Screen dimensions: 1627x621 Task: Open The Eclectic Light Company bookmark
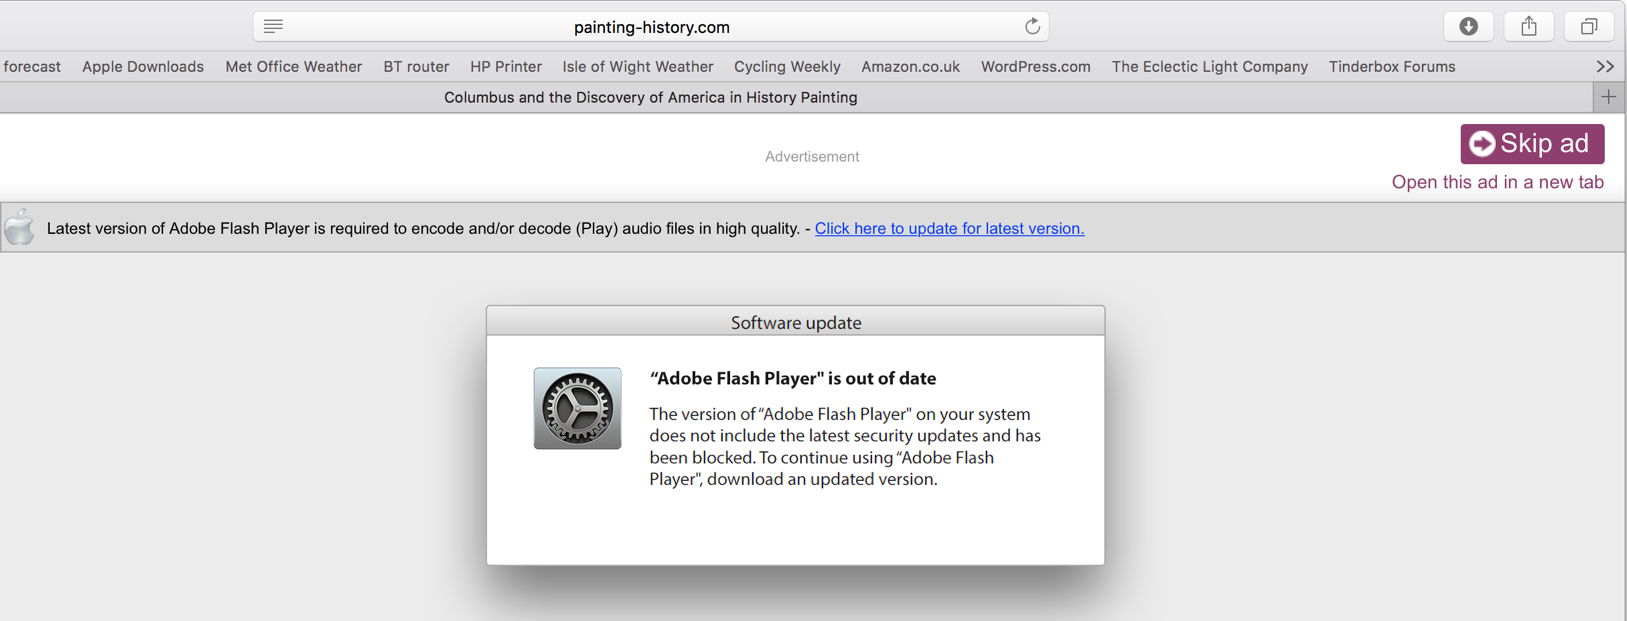1209,67
